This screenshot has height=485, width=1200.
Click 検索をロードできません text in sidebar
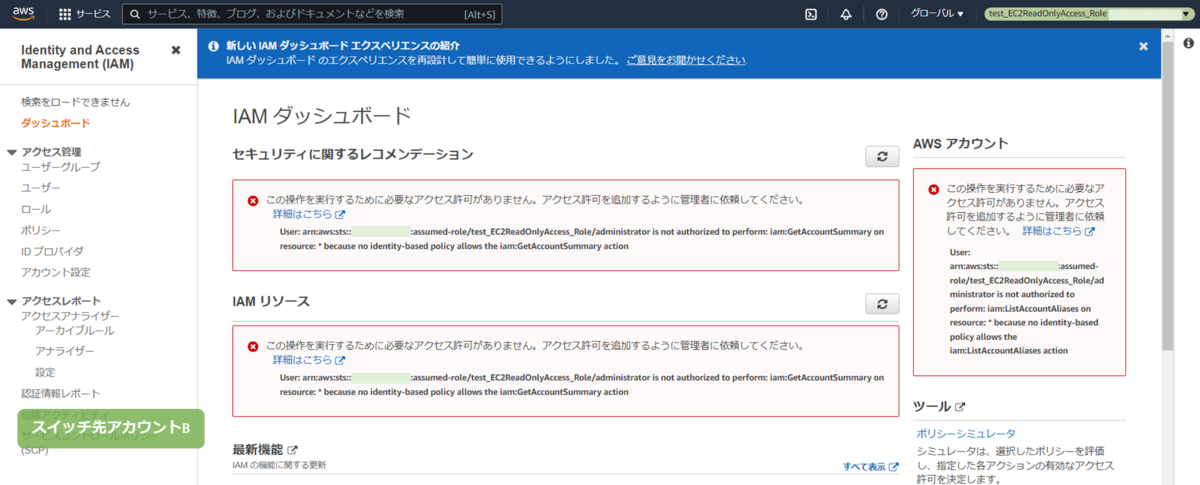click(75, 102)
